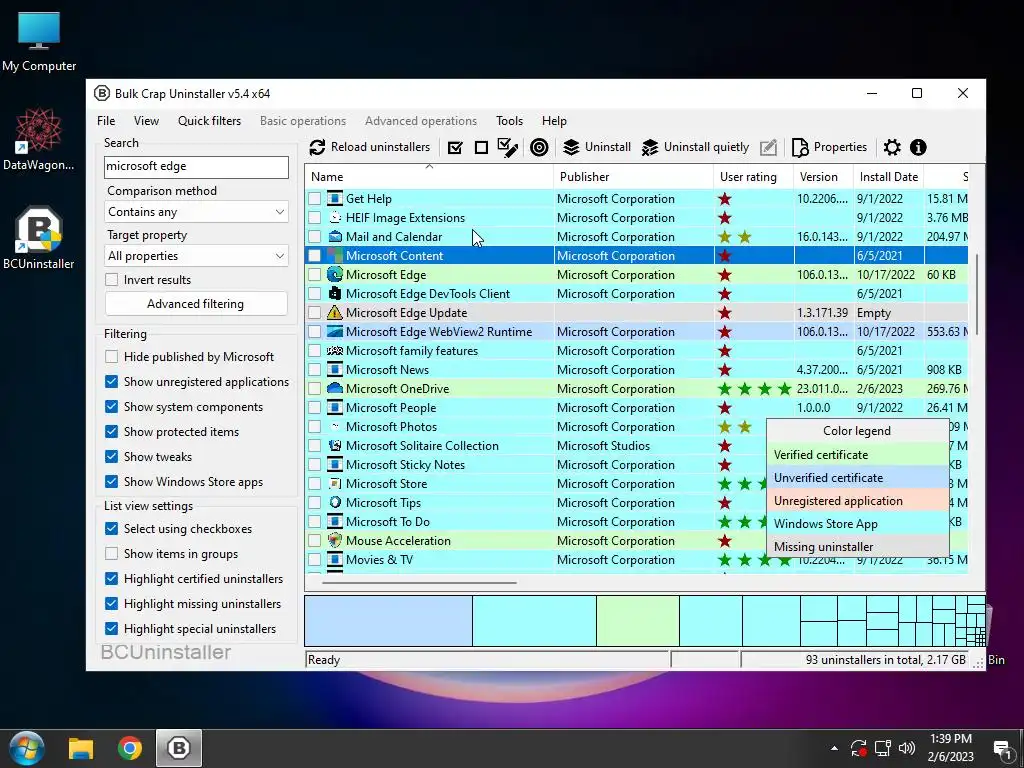Viewport: 1024px width, 768px height.
Task: Click the Microsoft Tips icon in list
Action: (334, 503)
